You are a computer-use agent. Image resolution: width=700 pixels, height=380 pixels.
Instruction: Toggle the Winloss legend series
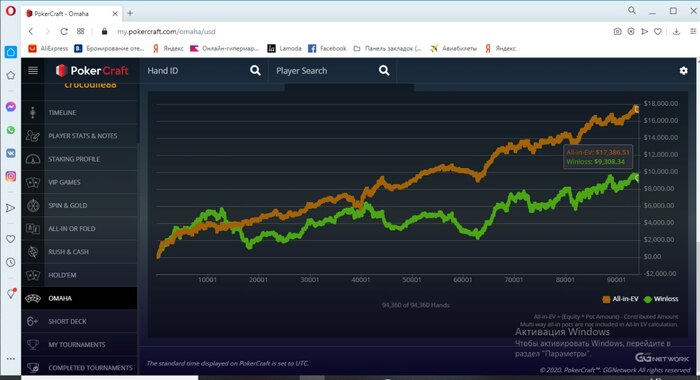pos(661,299)
